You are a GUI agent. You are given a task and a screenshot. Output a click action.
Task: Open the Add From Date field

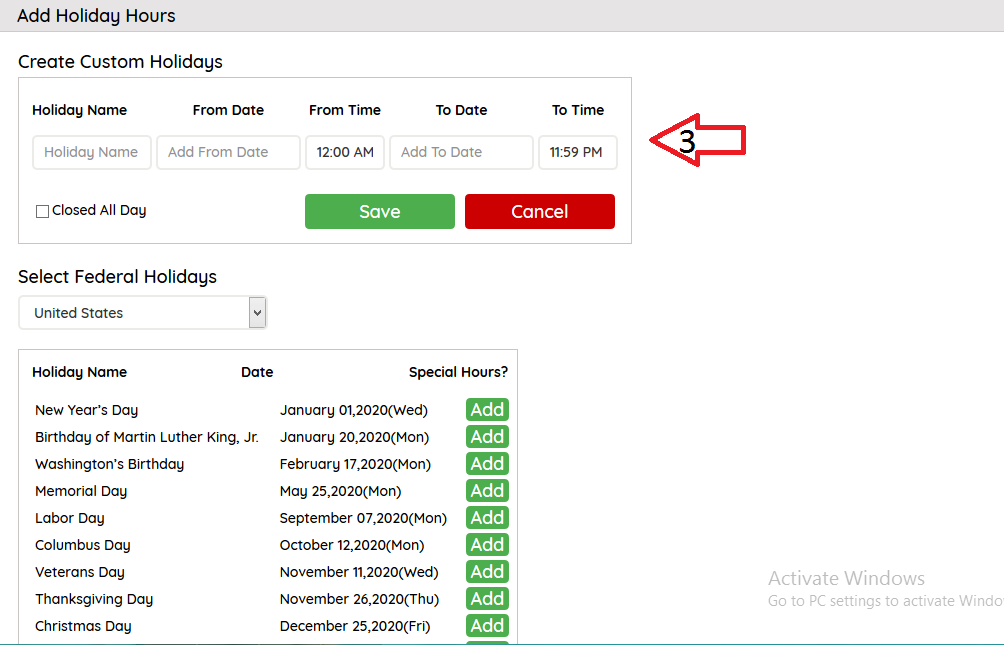[228, 152]
